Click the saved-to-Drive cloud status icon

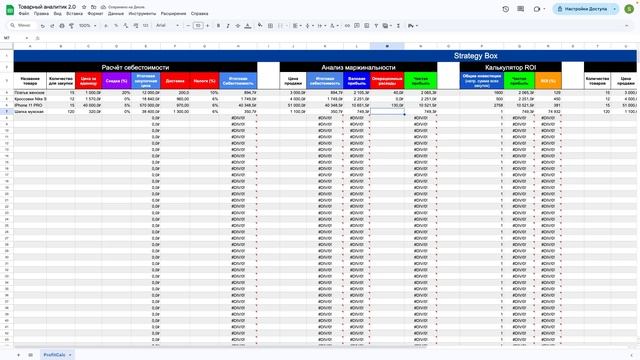pyautogui.click(x=103, y=7)
